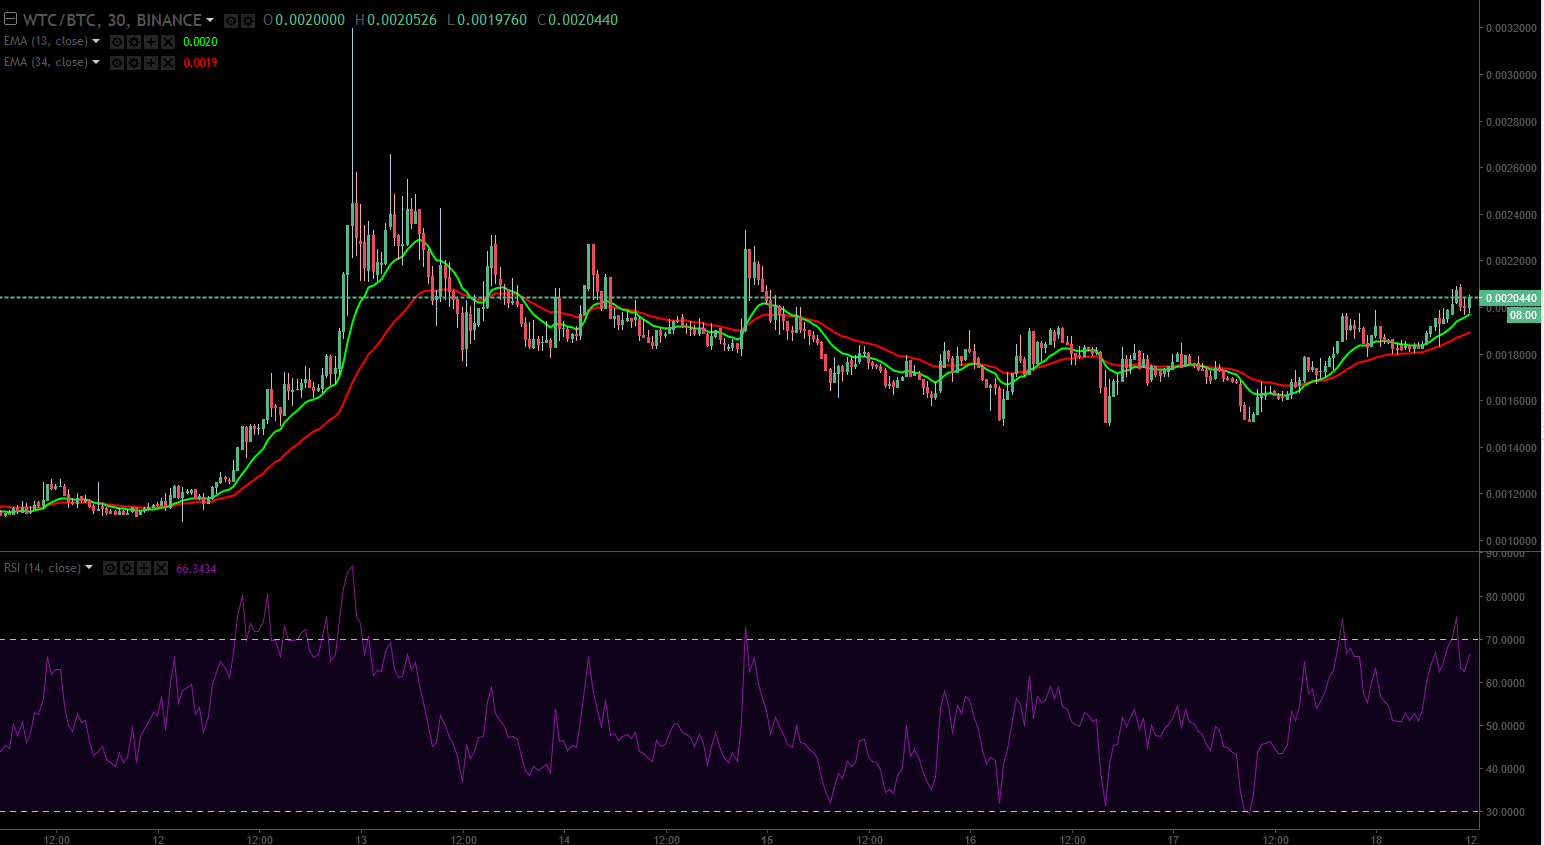Toggle visibility of the WTC/BTC main series

(x=231, y=21)
